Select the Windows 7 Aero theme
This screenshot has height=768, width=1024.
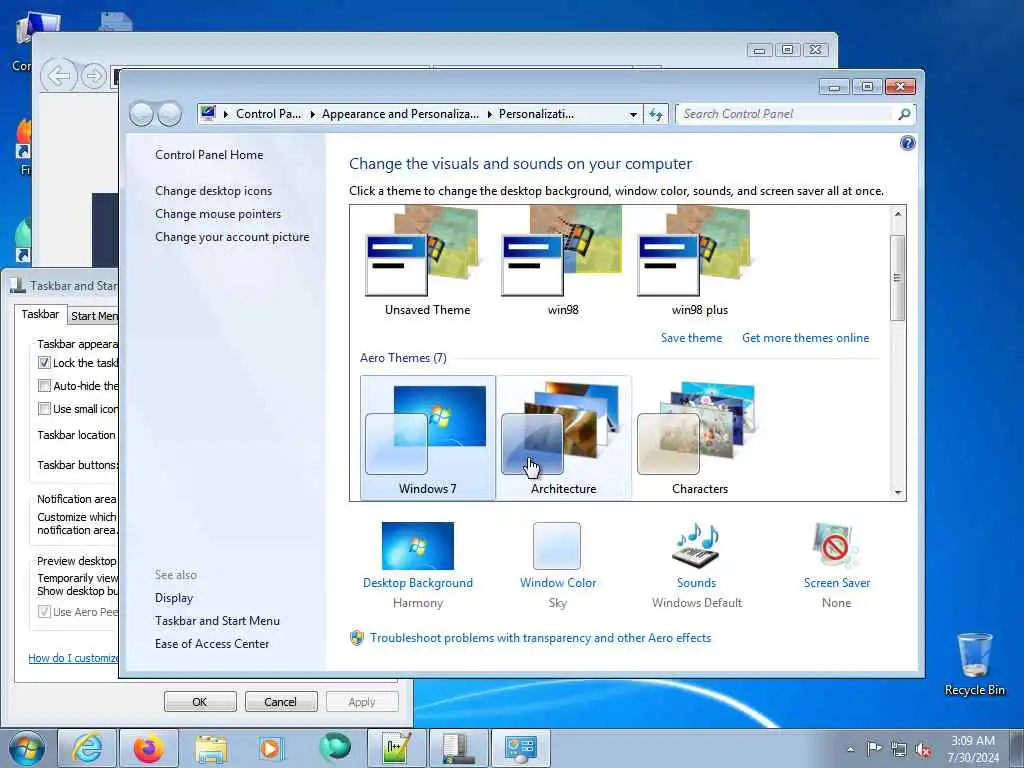point(427,438)
